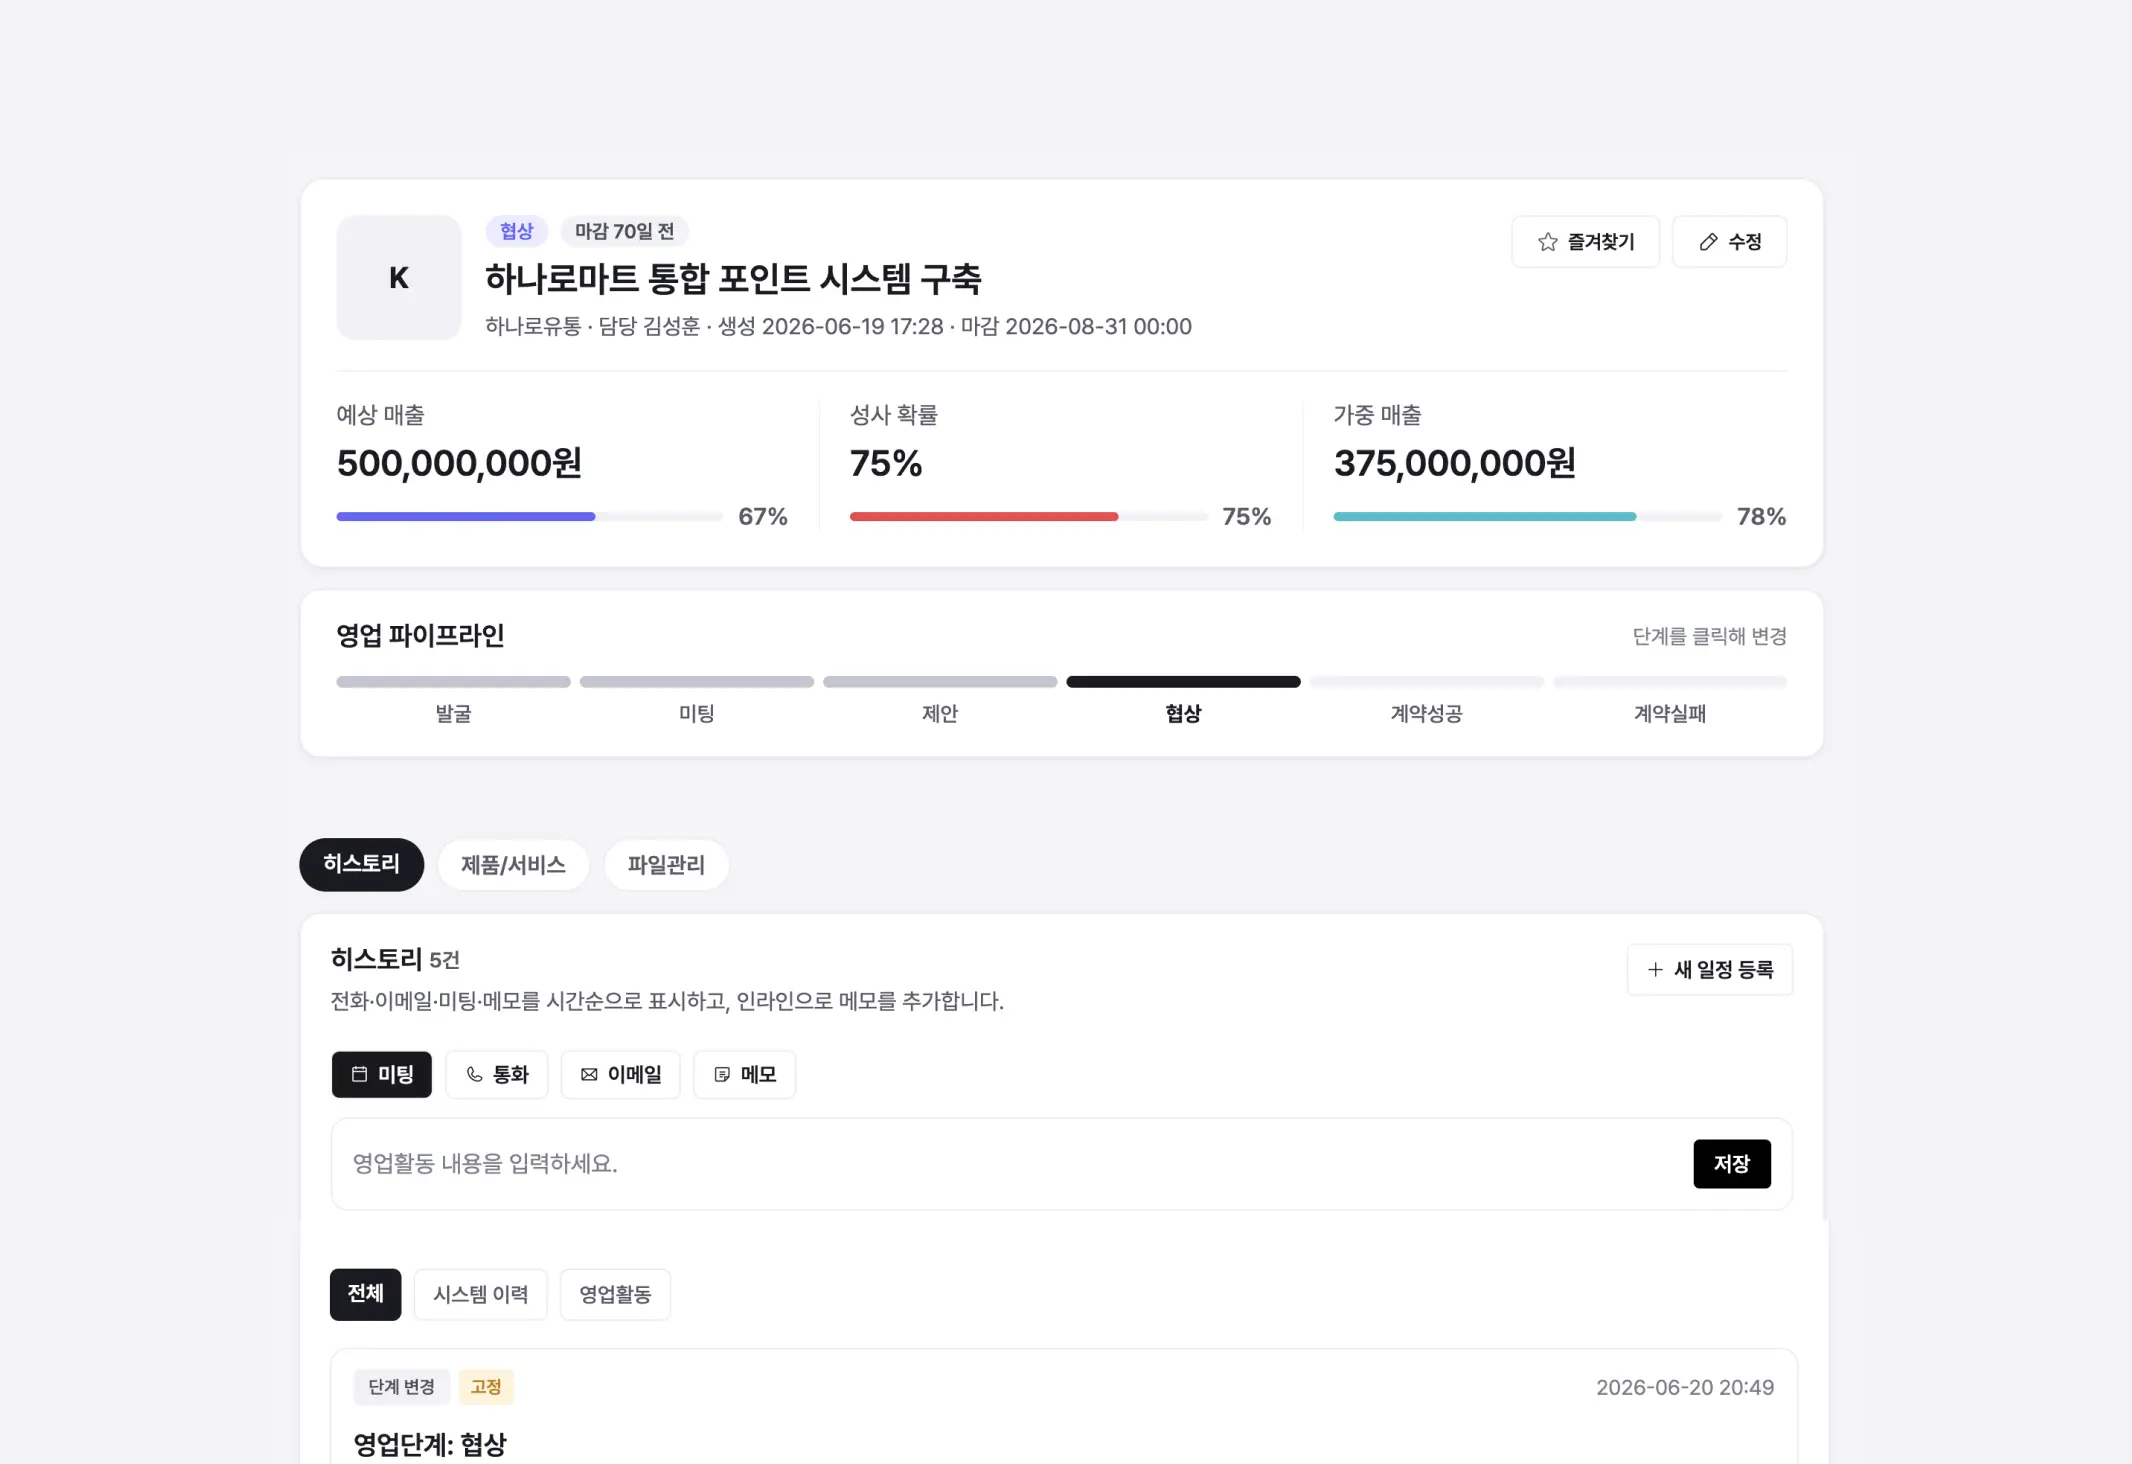The width and height of the screenshot is (2132, 1464).
Task: Click the plus icon in 새 일정 등록
Action: pos(1655,969)
